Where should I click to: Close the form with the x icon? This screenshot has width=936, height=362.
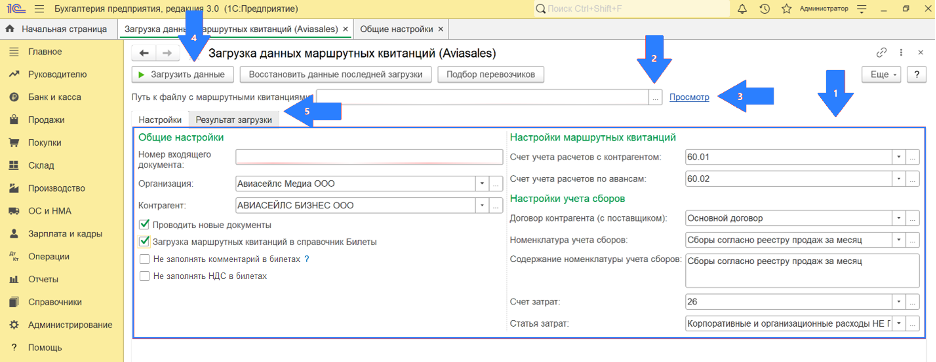pos(920,53)
